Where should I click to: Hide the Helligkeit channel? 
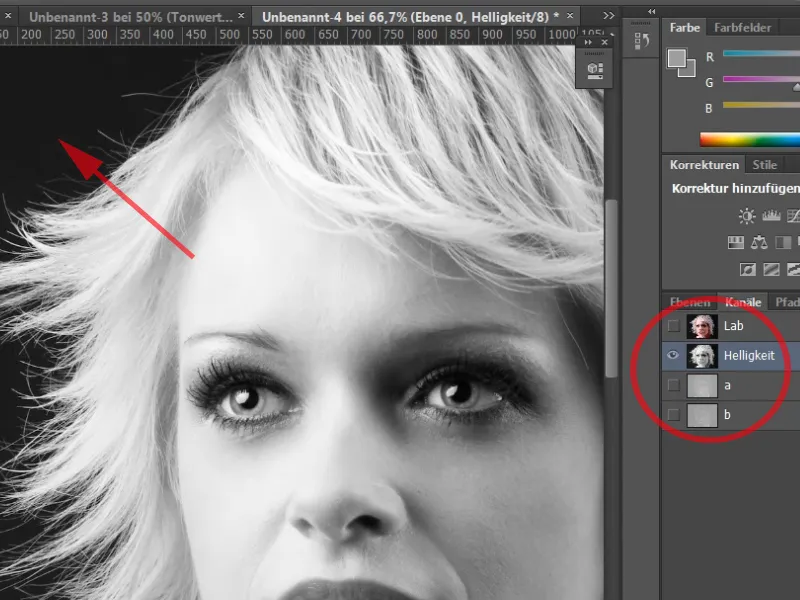(x=673, y=355)
